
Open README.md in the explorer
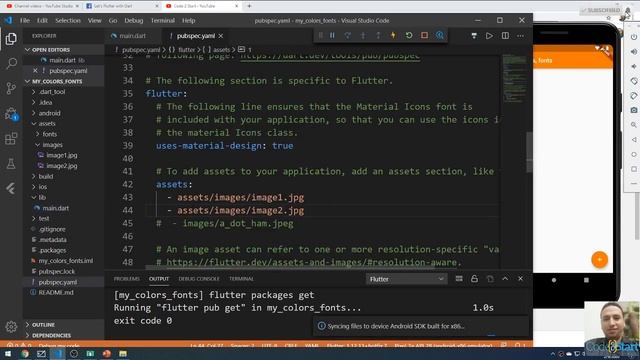click(x=56, y=293)
